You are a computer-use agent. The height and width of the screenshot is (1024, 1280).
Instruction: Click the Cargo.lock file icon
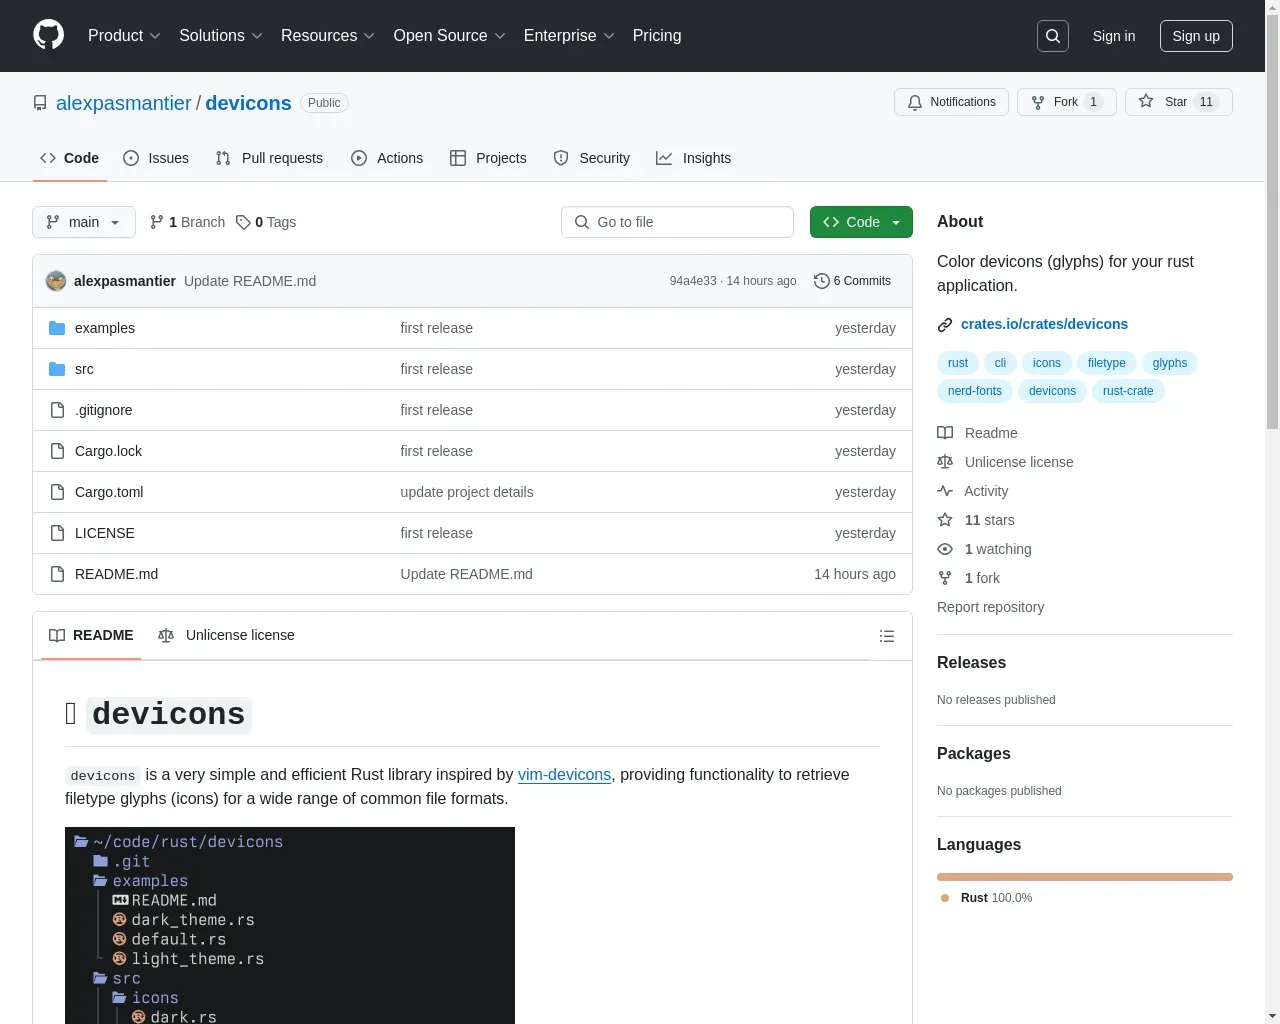tap(57, 451)
